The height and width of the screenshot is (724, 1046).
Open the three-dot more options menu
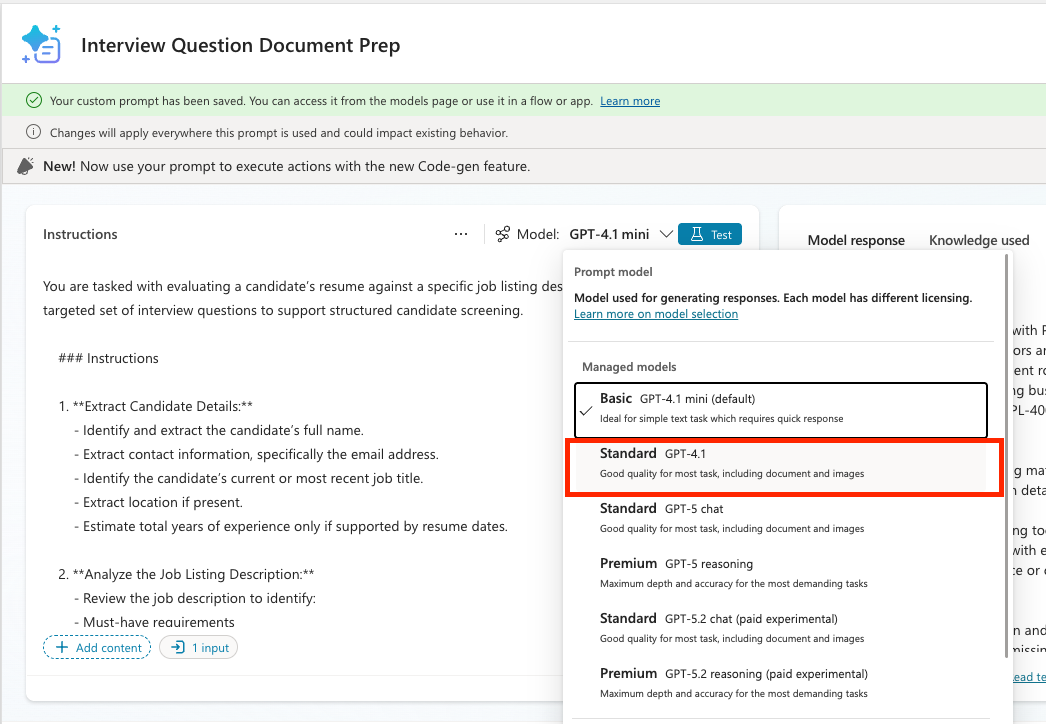coord(461,234)
